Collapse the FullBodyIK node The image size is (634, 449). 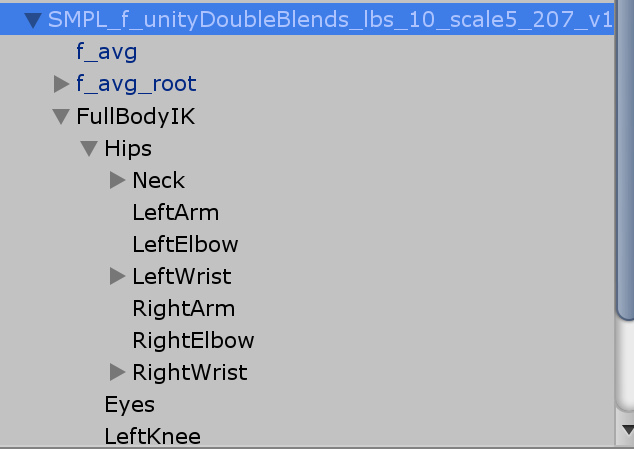[x=62, y=117]
